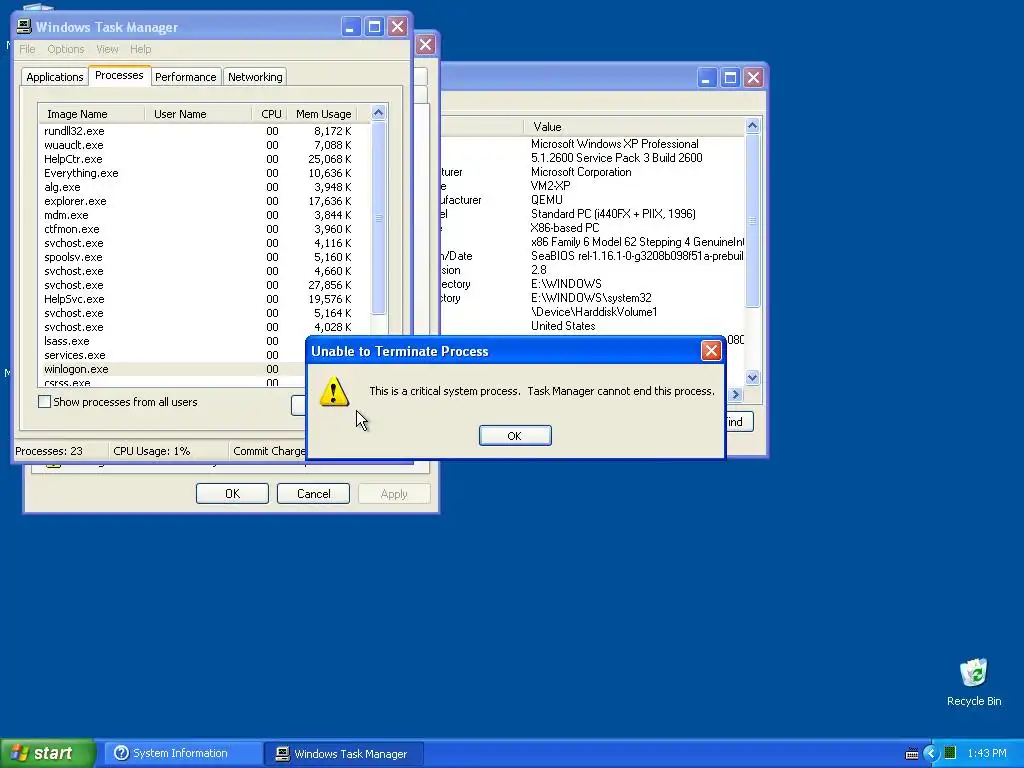Image resolution: width=1024 pixels, height=768 pixels.
Task: Switch to the Applications tab in Task Manager
Action: coord(55,77)
